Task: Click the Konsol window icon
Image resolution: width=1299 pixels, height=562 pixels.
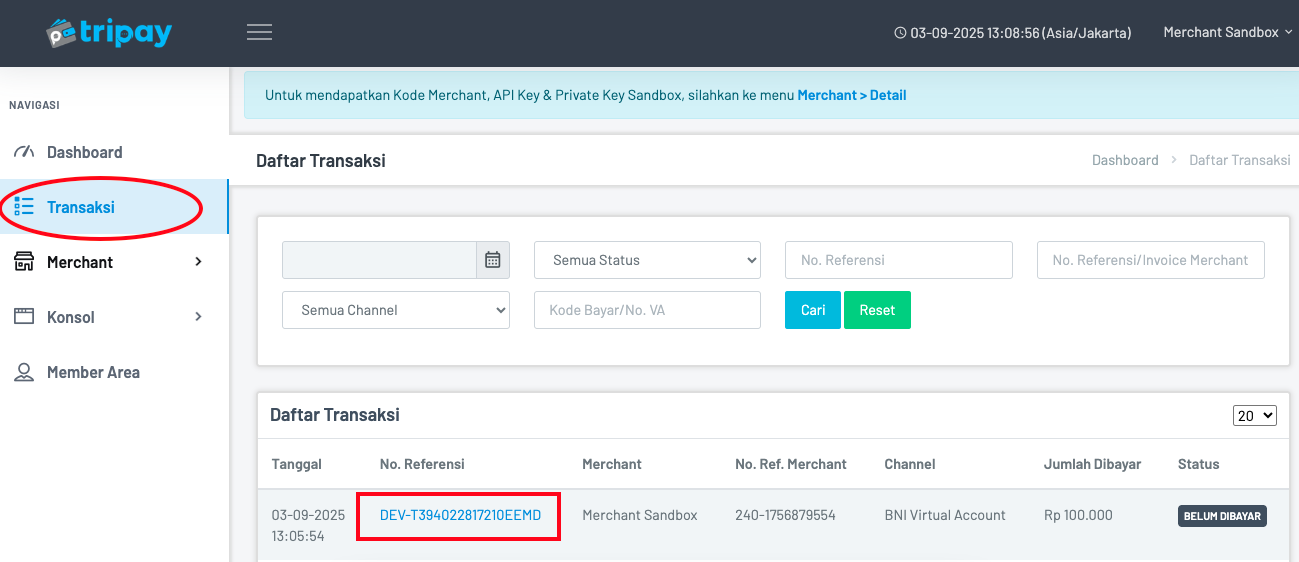Action: pos(24,317)
